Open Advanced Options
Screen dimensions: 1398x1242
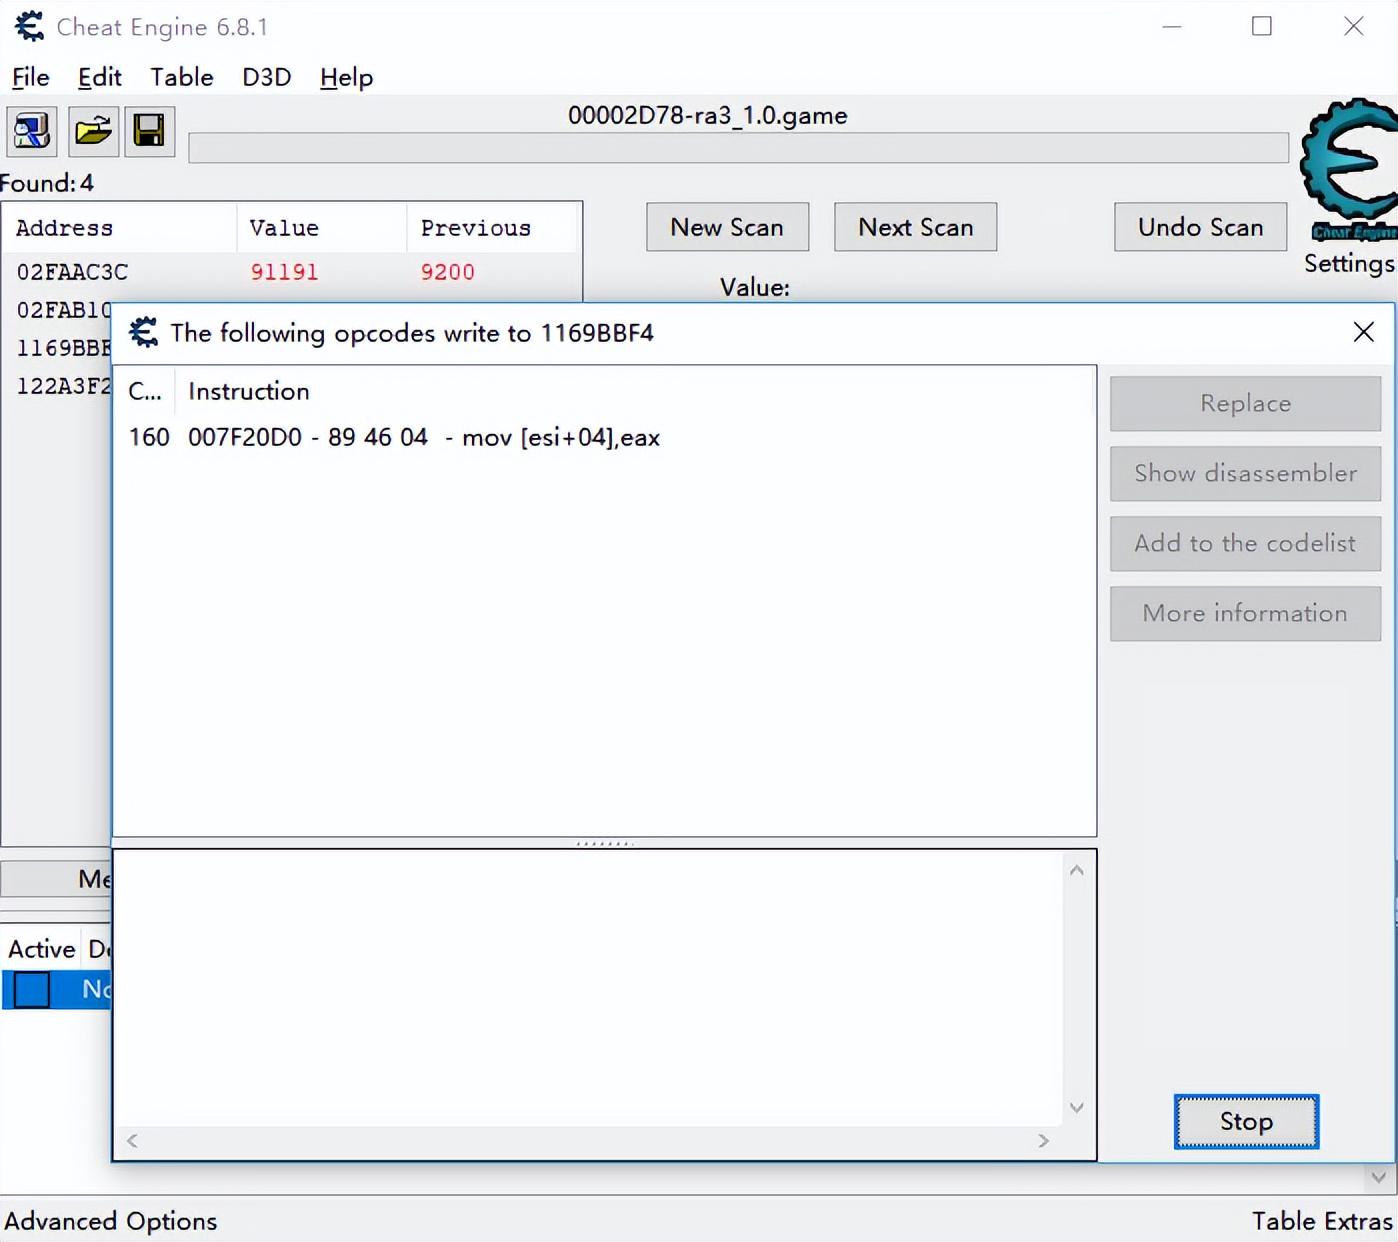110,1221
